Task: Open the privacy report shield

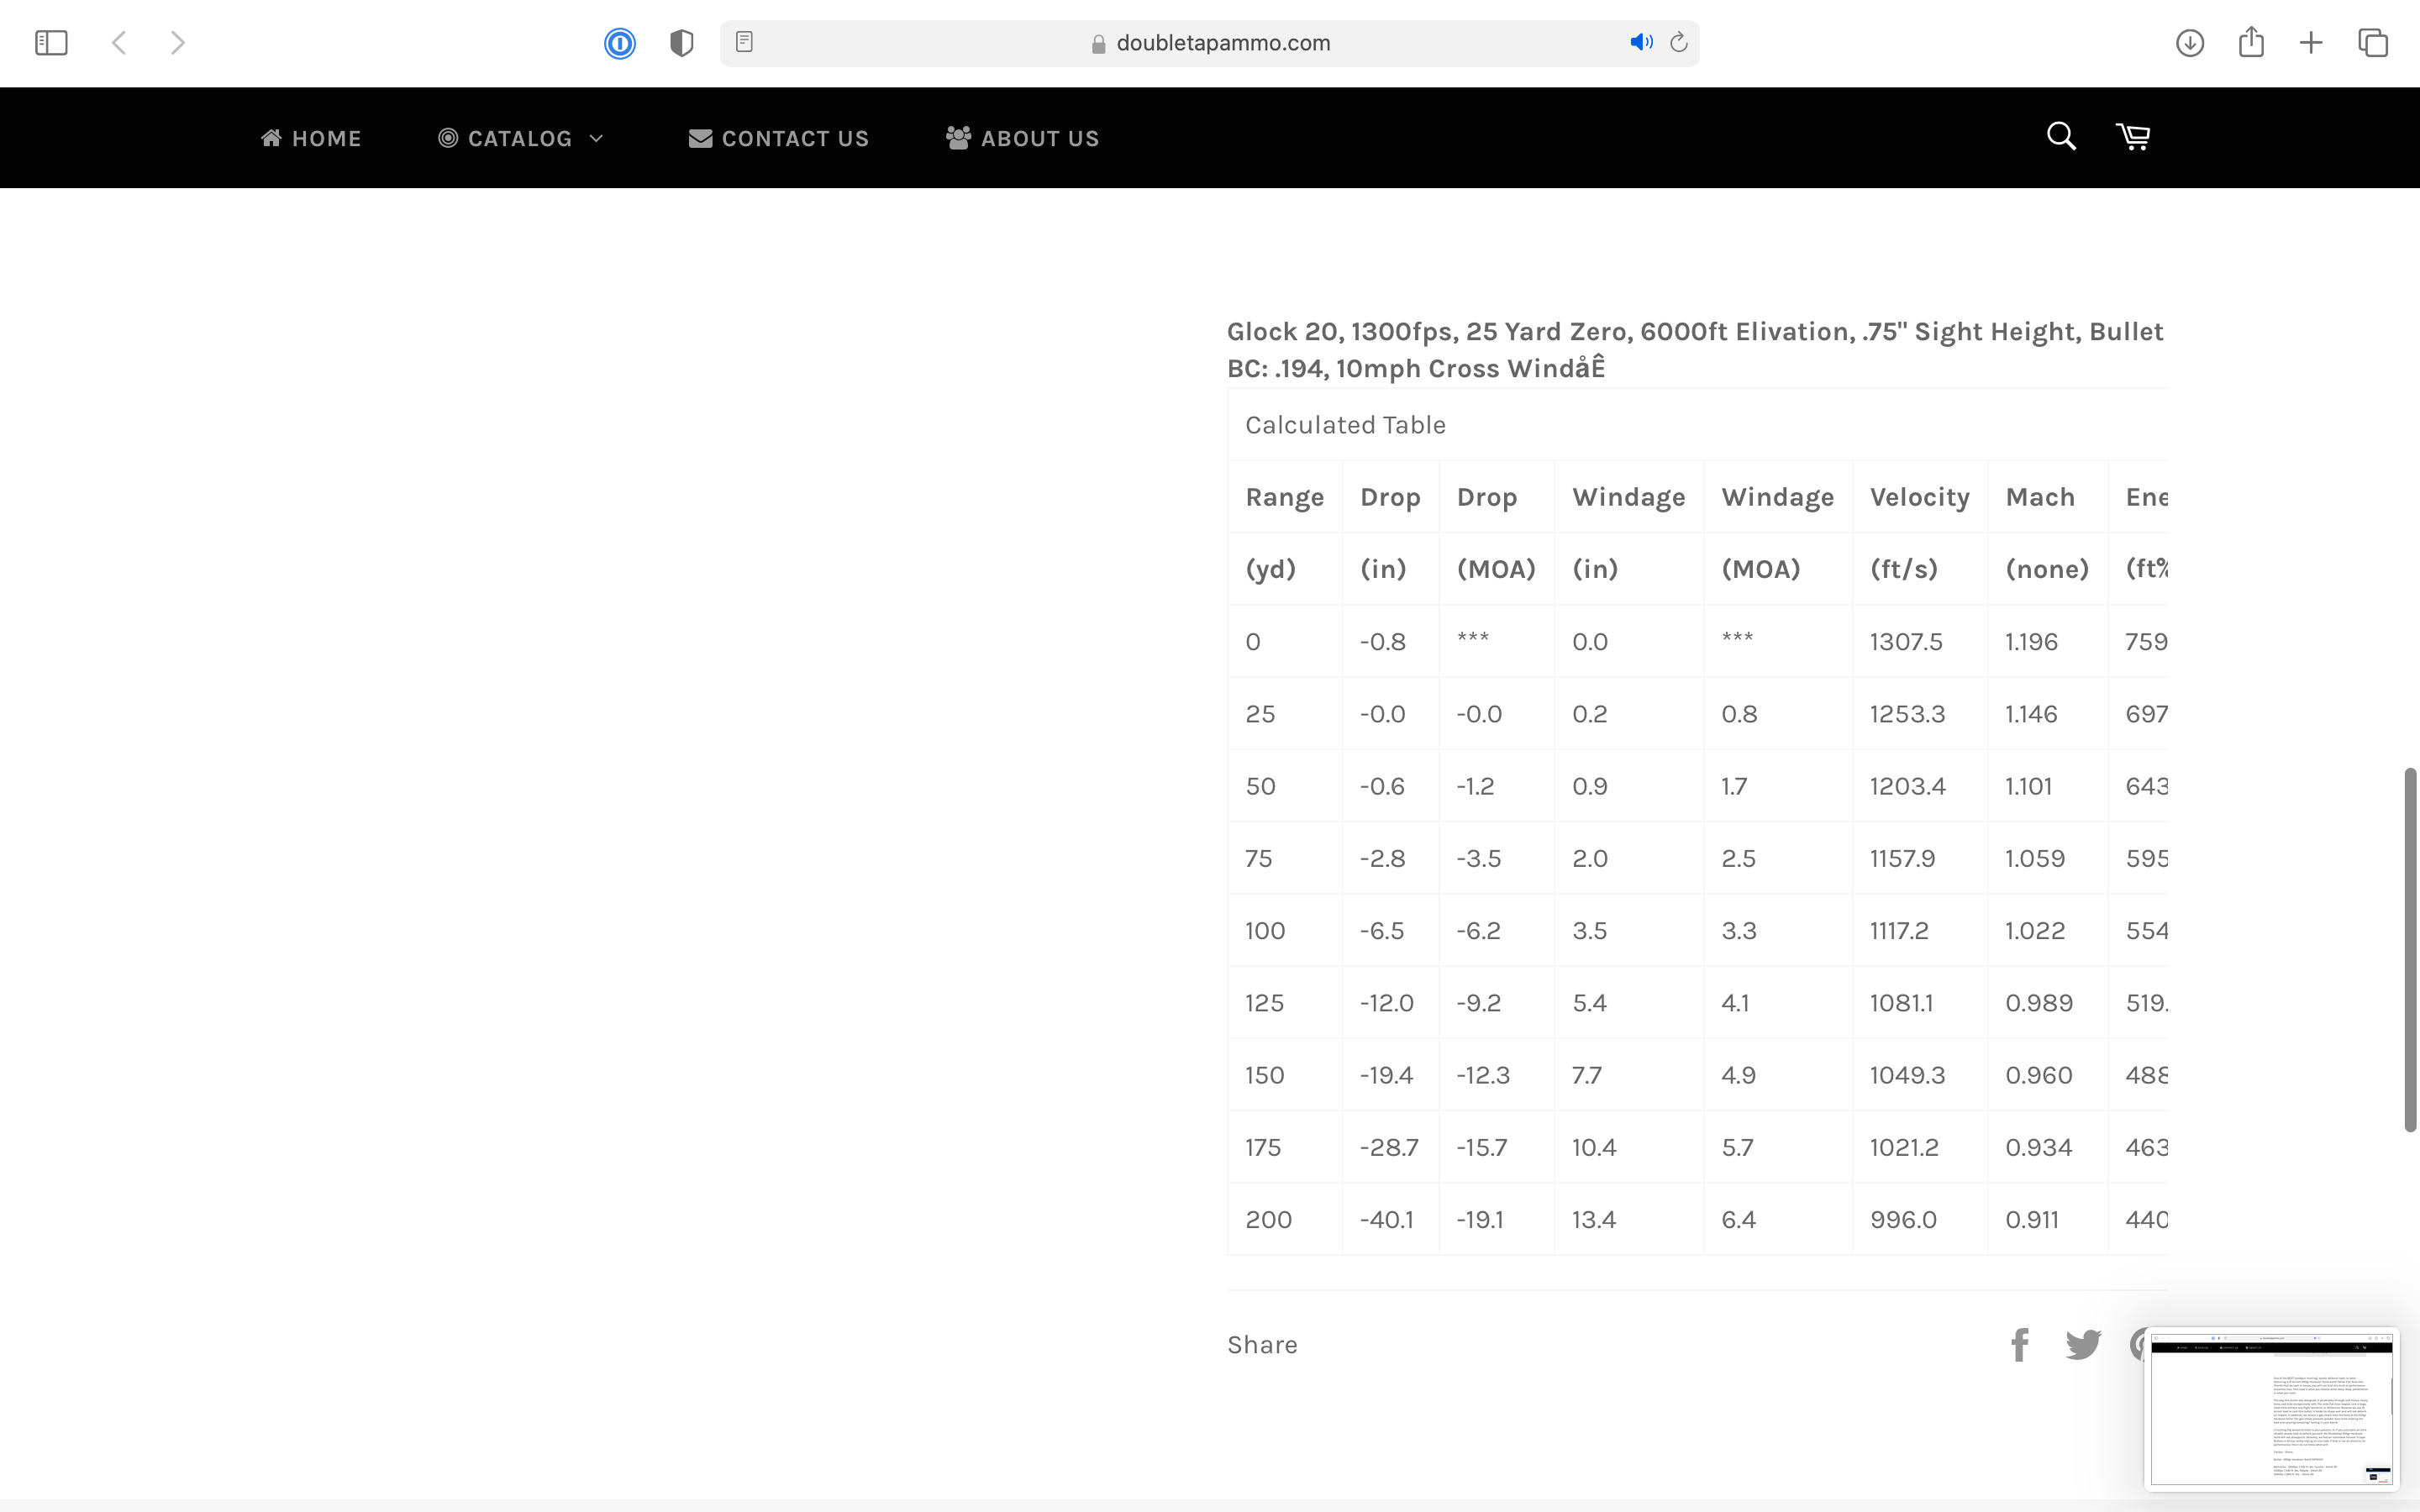Action: coord(682,43)
